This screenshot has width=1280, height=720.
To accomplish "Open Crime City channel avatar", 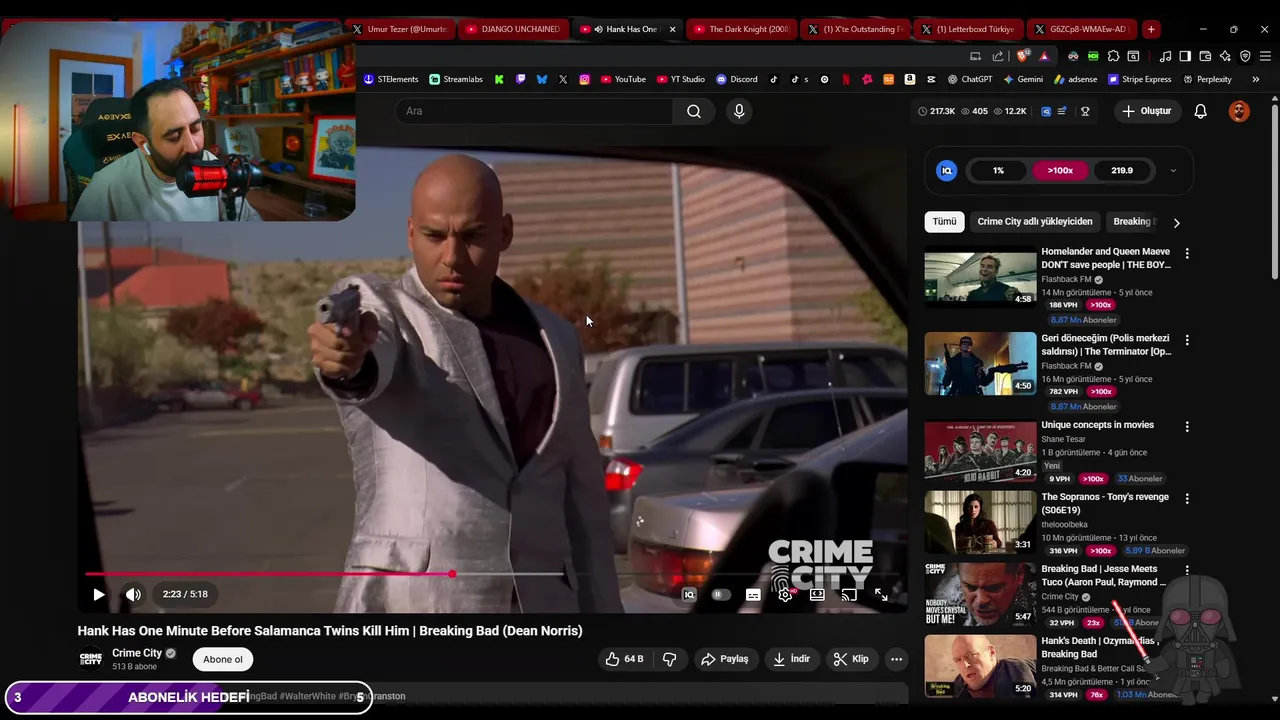I will click(91, 659).
